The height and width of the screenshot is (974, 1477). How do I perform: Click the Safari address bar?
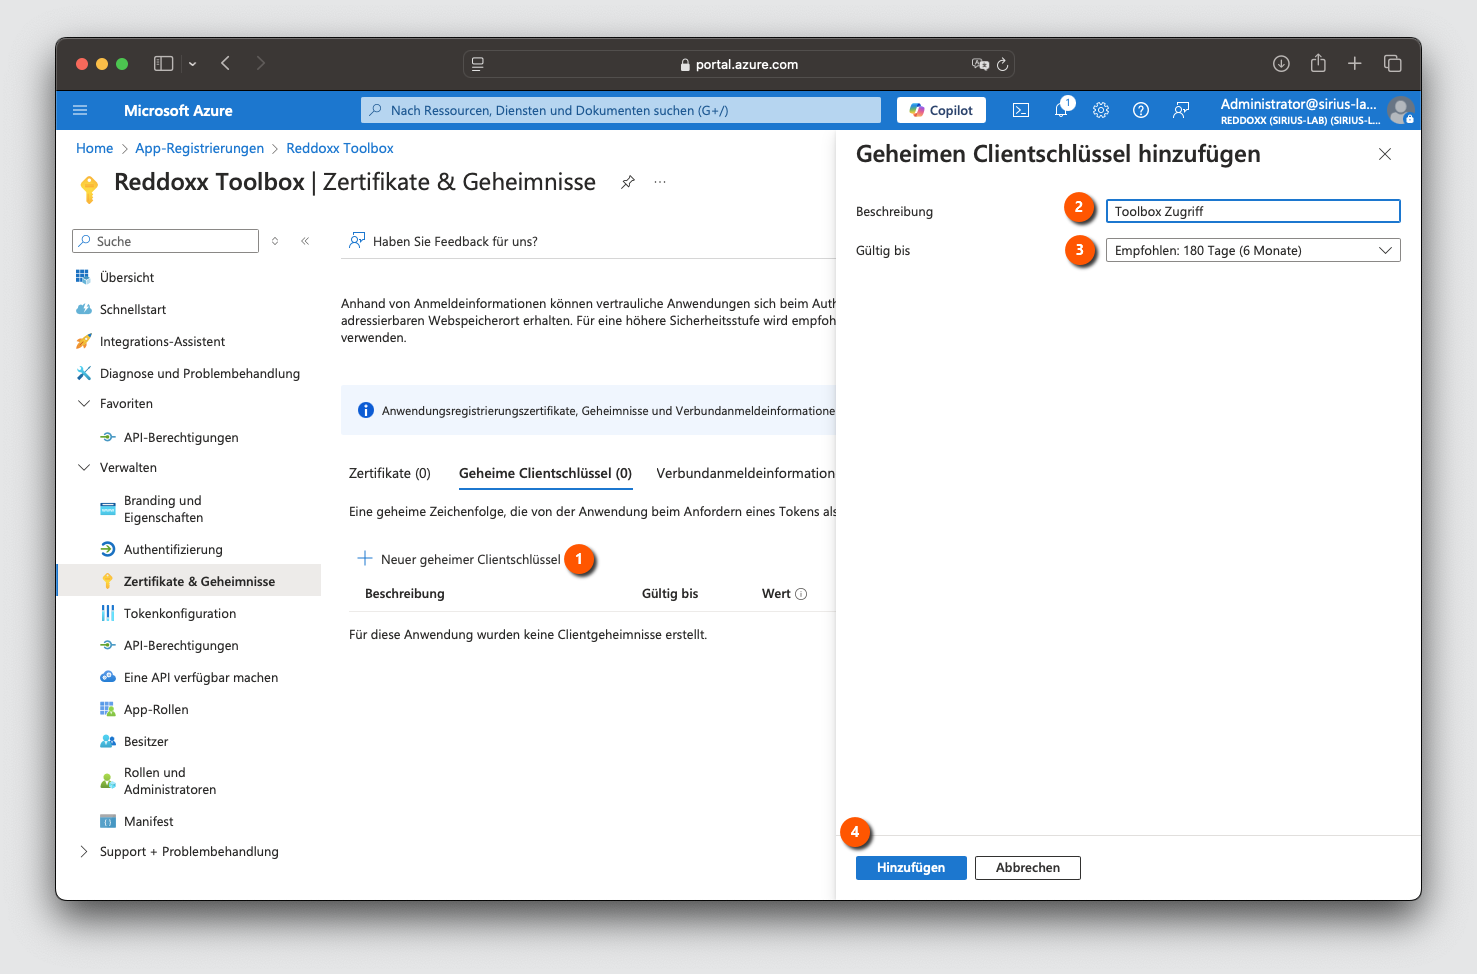coord(739,64)
